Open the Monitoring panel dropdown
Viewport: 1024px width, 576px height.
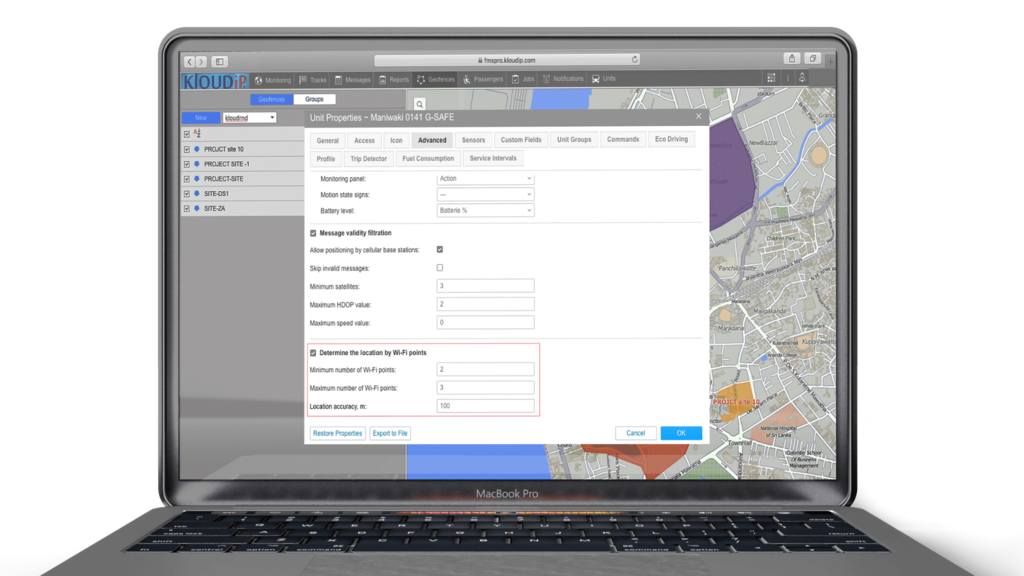[485, 179]
